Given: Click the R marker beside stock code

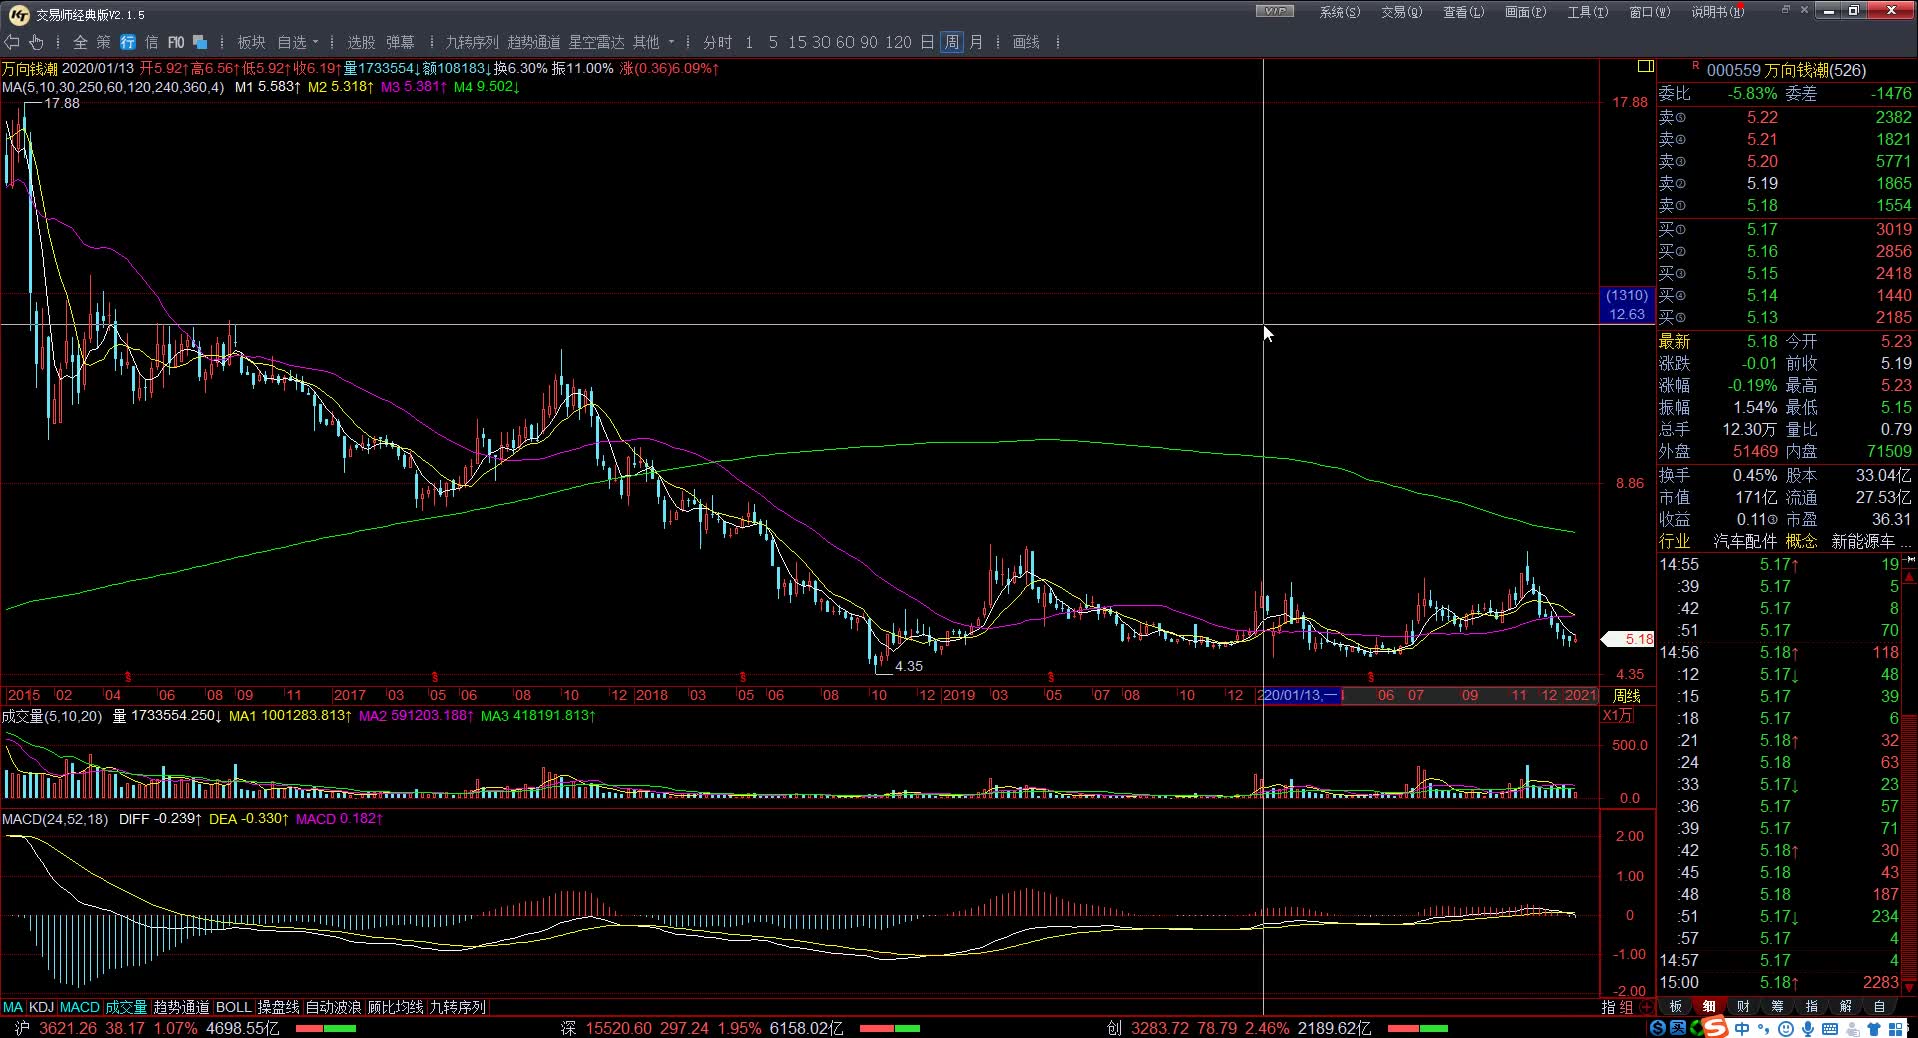Looking at the screenshot, I should point(1695,66).
